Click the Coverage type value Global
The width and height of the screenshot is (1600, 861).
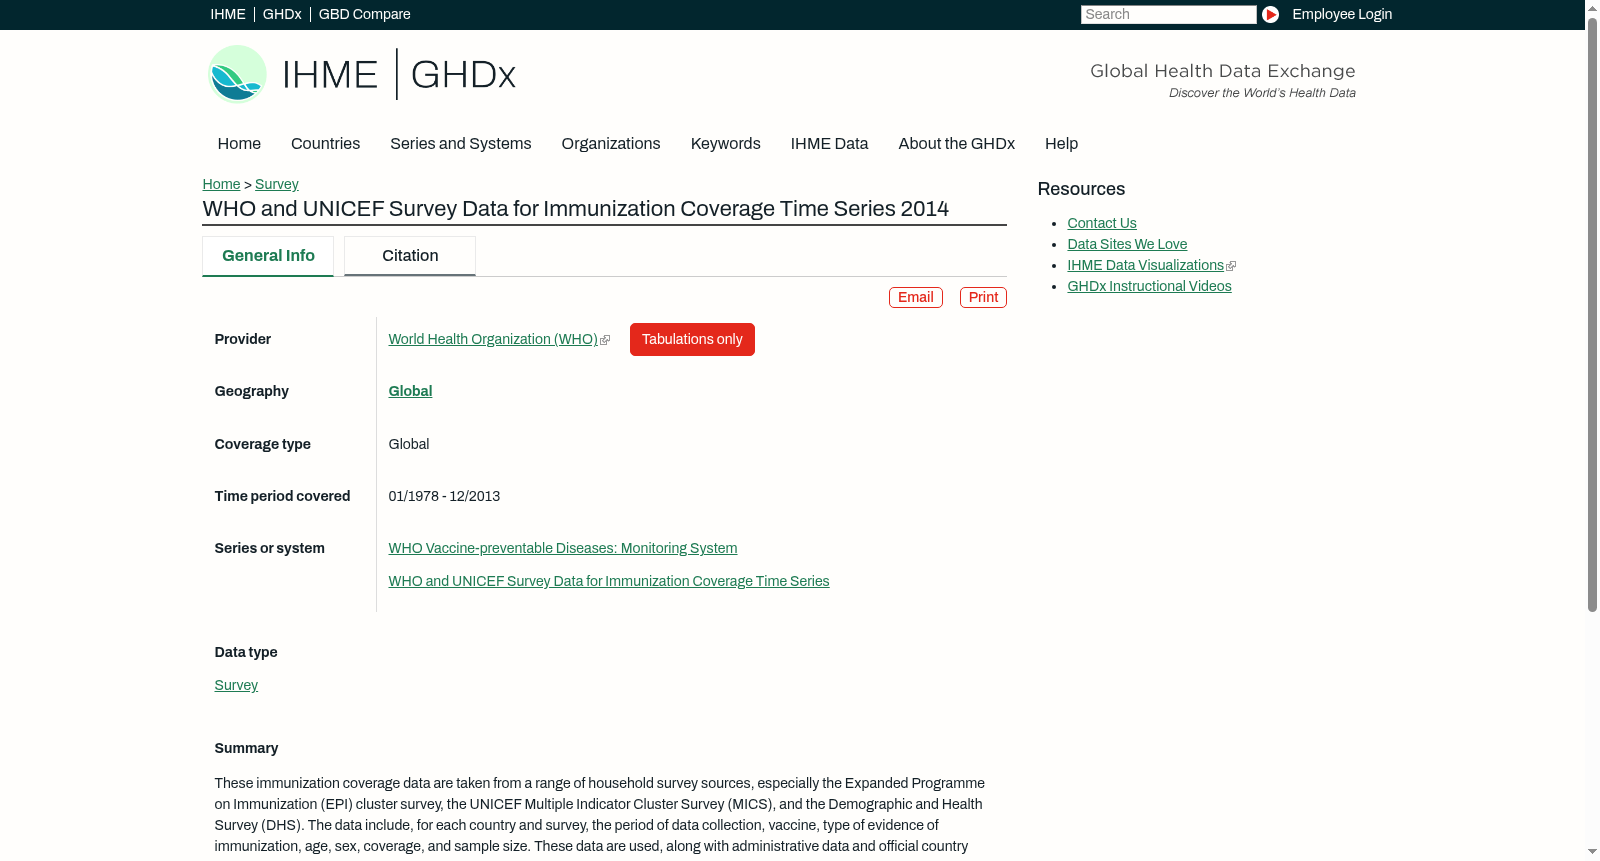coord(409,445)
